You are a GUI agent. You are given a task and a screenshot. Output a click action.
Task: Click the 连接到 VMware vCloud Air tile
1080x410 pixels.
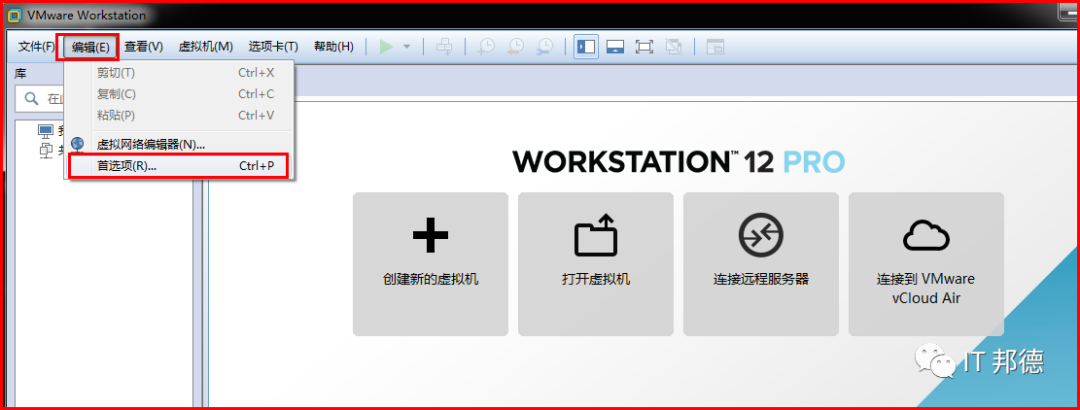pyautogui.click(x=926, y=264)
